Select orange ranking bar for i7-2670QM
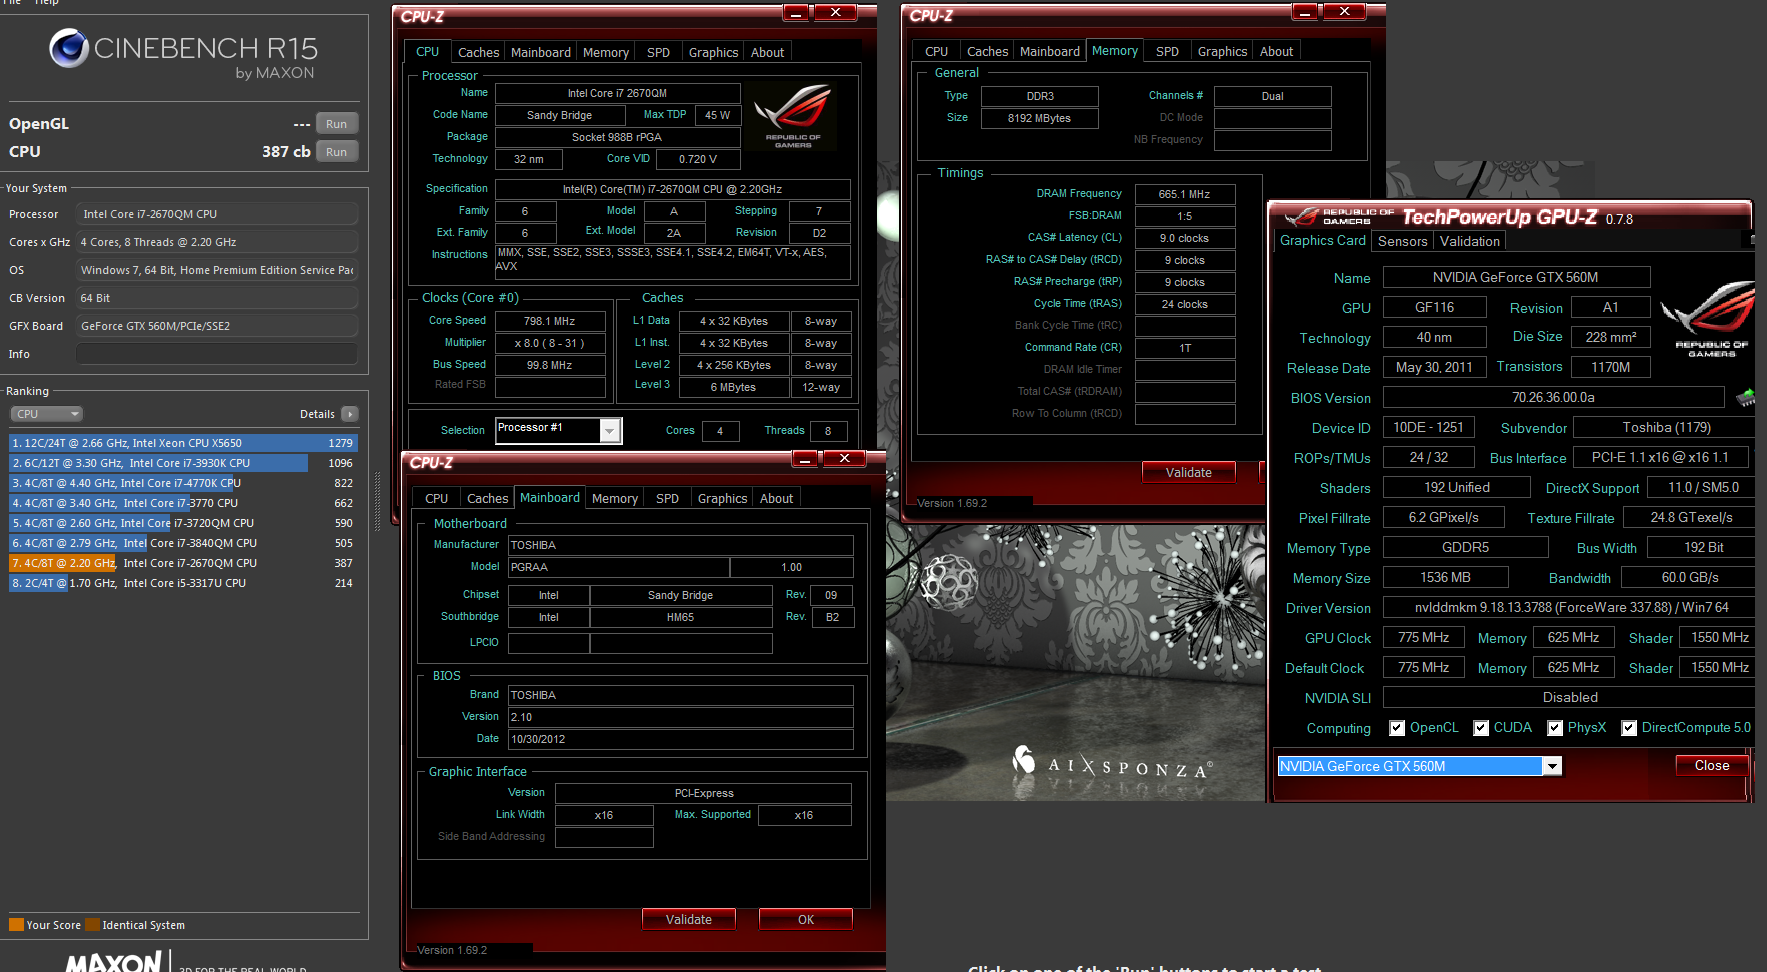1767x972 pixels. point(63,563)
